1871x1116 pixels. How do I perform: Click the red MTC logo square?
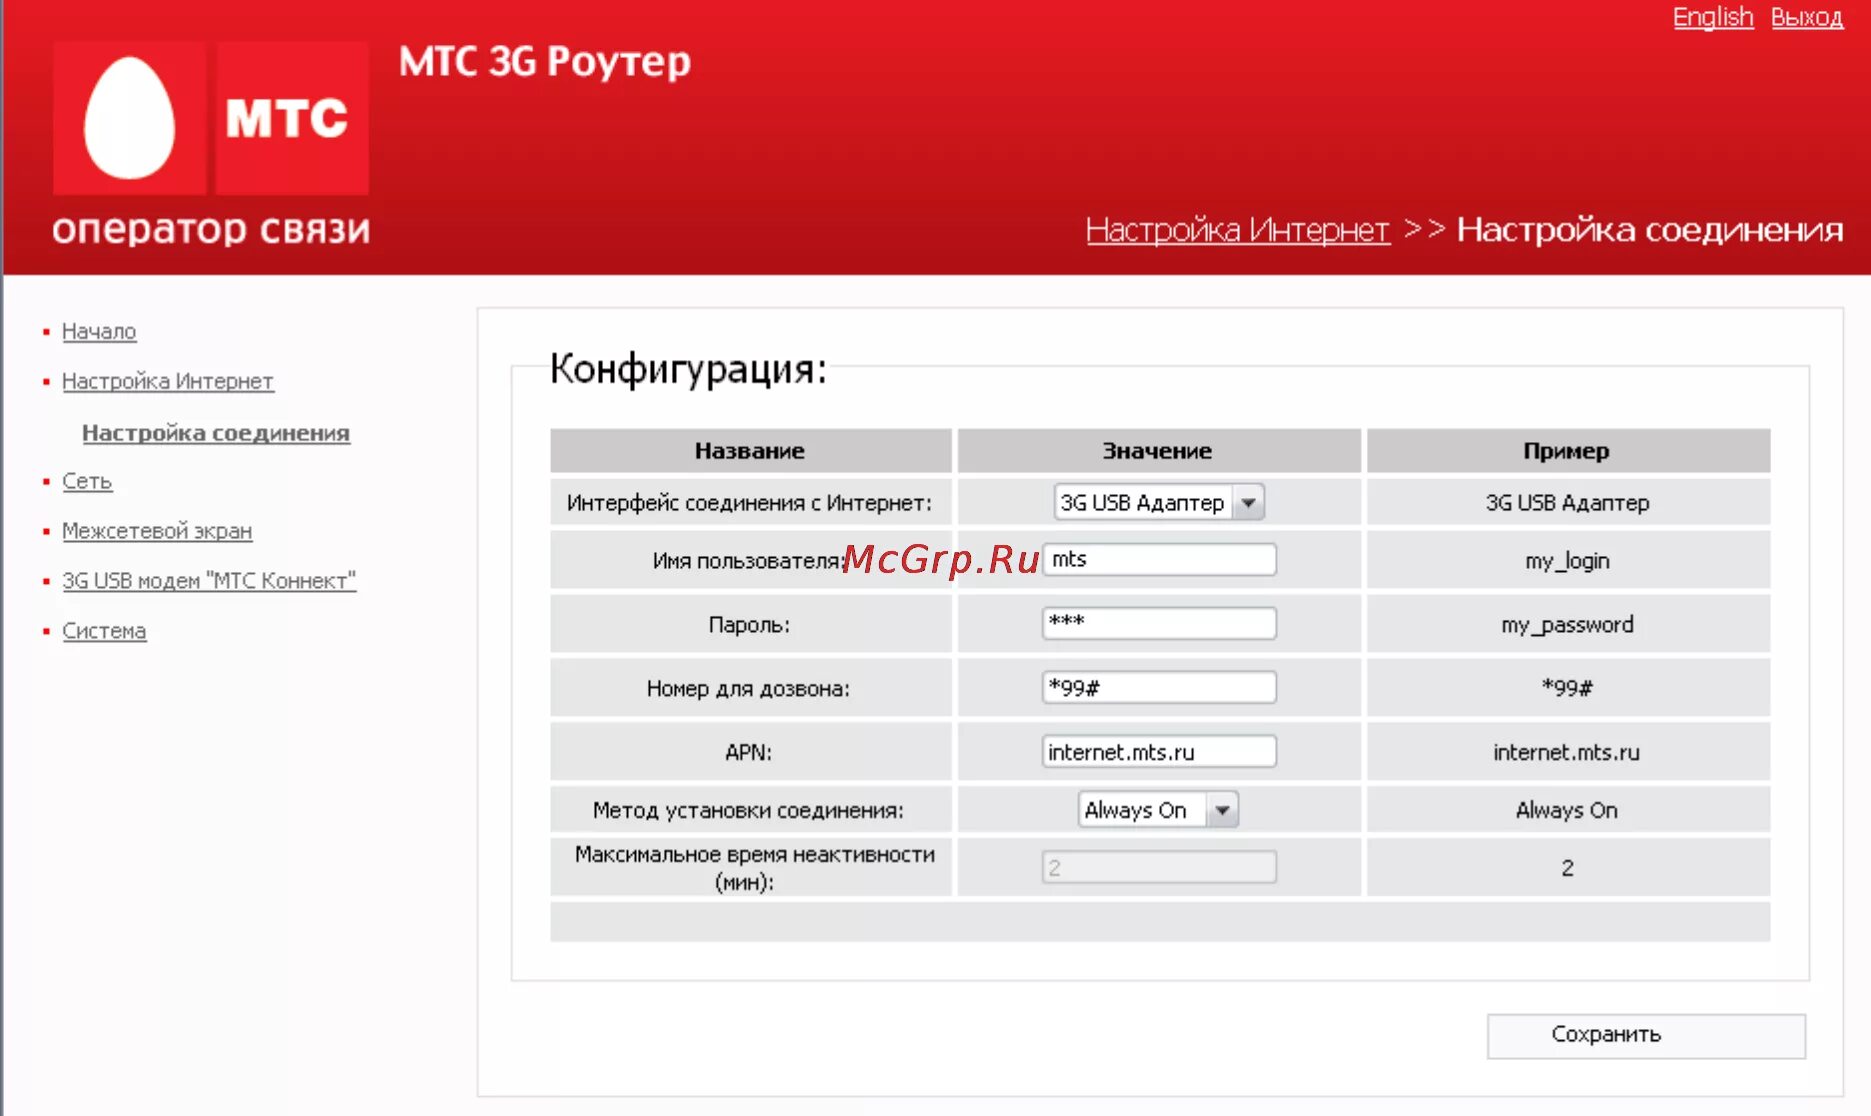click(x=291, y=118)
